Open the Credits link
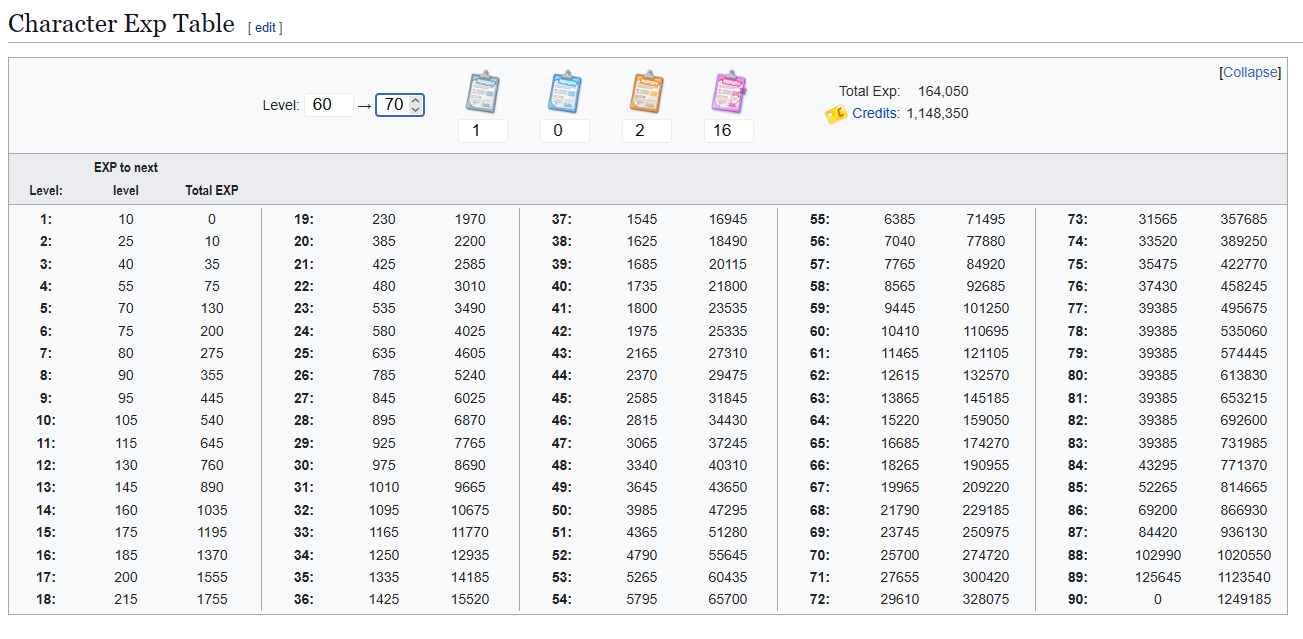The image size is (1303, 639). 876,113
